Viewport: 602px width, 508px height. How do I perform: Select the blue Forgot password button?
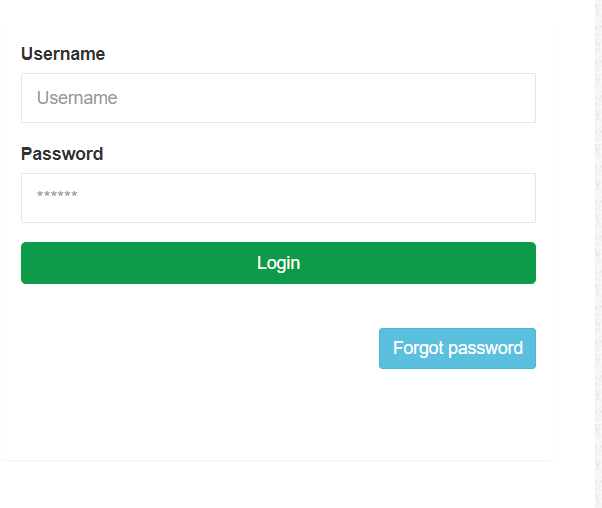pyautogui.click(x=457, y=348)
